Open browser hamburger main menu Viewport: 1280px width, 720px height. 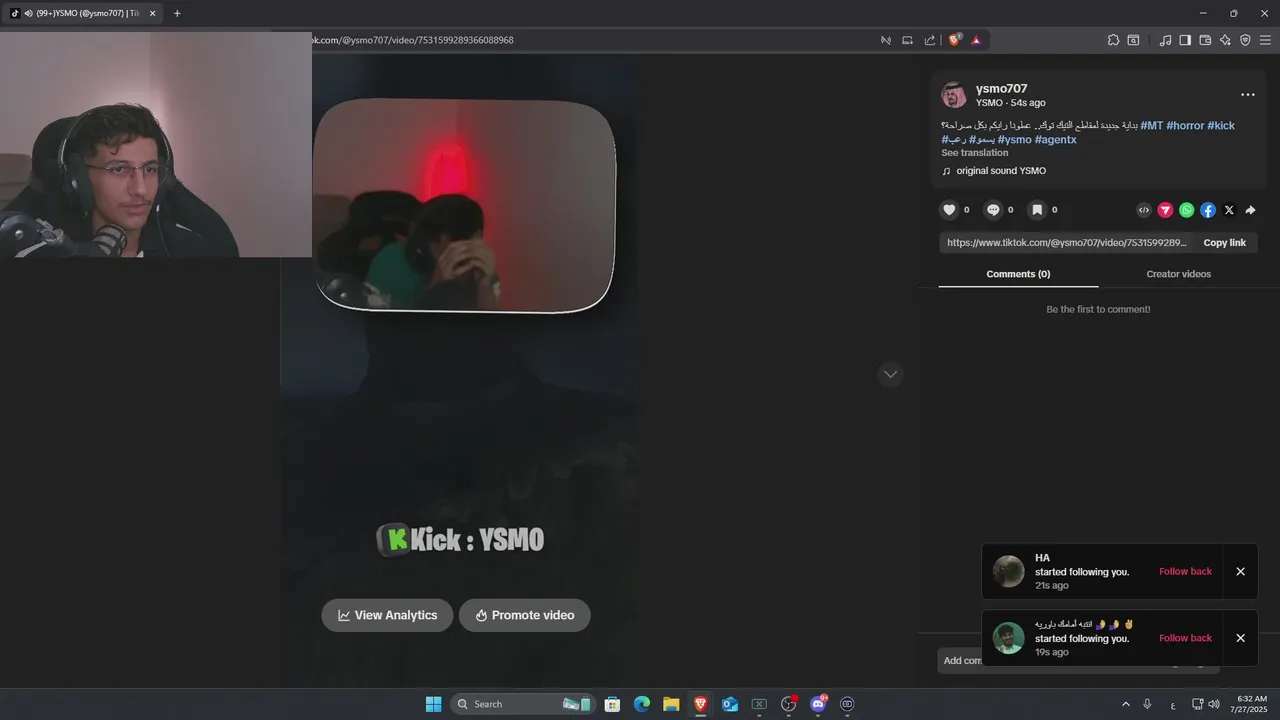click(x=1265, y=40)
